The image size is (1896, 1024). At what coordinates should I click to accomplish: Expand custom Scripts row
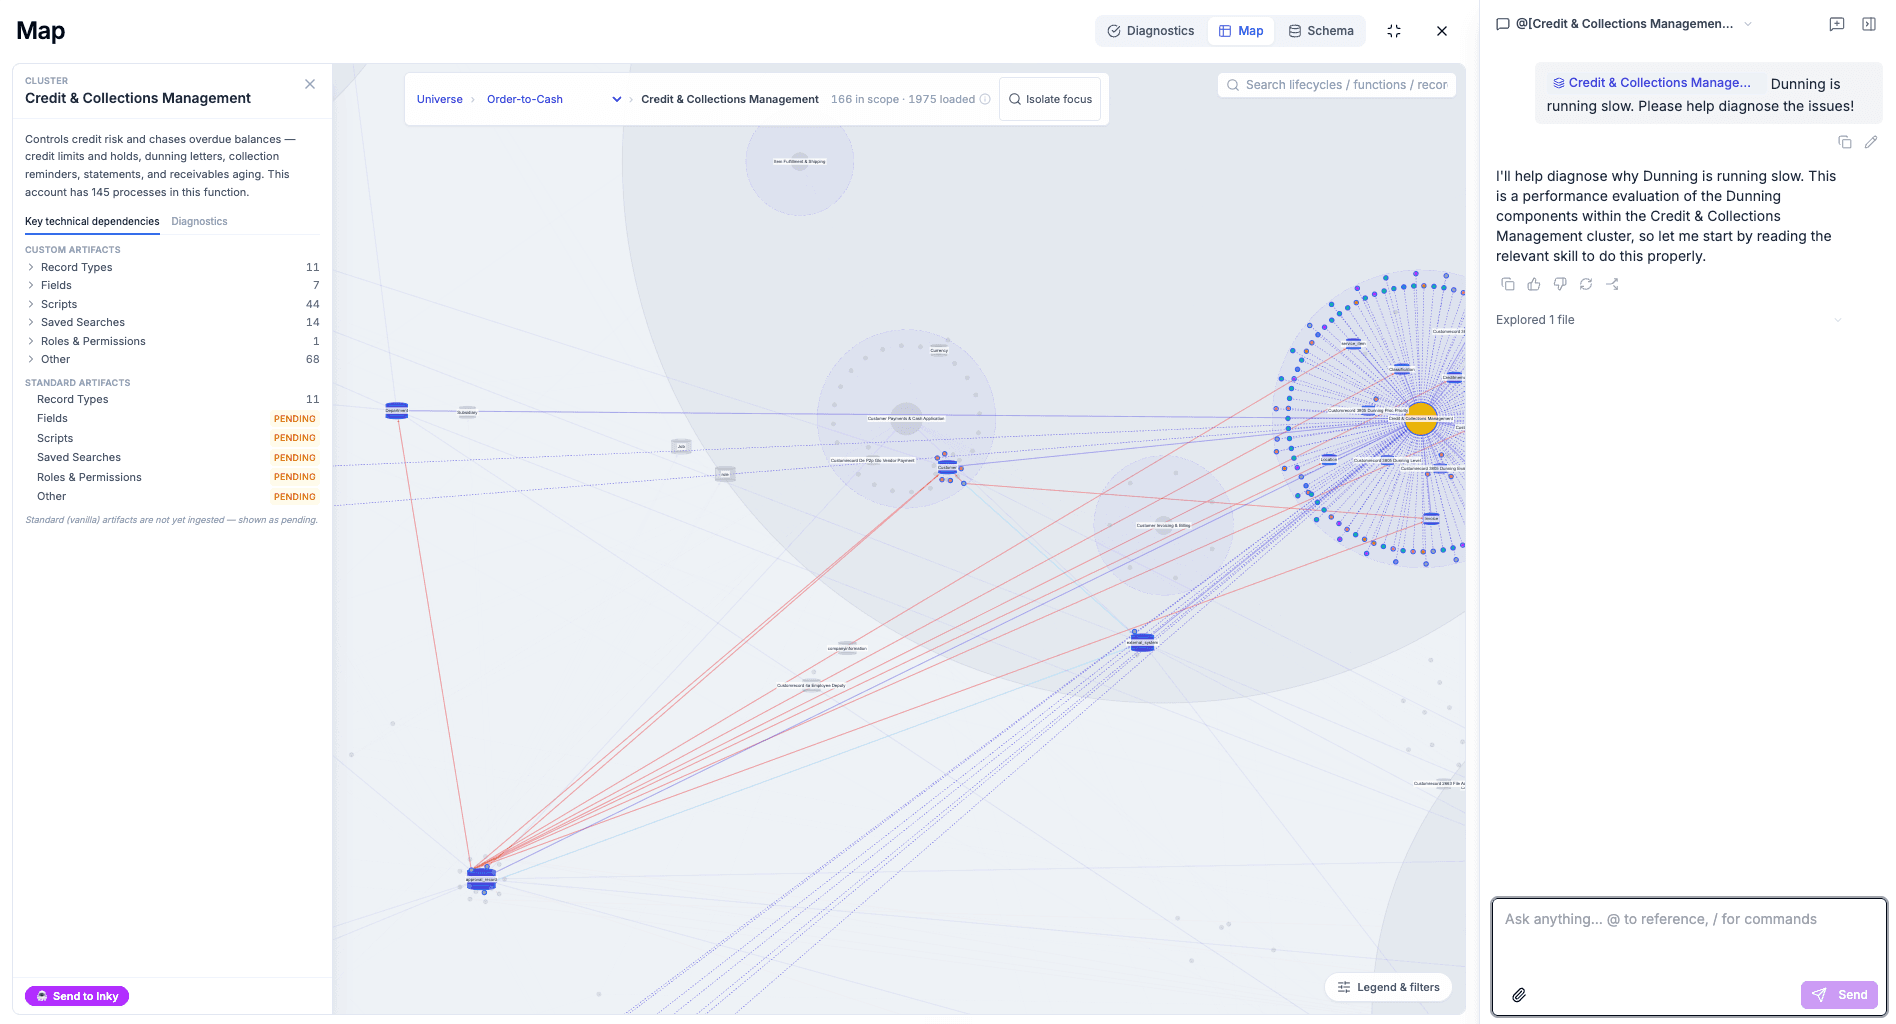(x=172, y=304)
